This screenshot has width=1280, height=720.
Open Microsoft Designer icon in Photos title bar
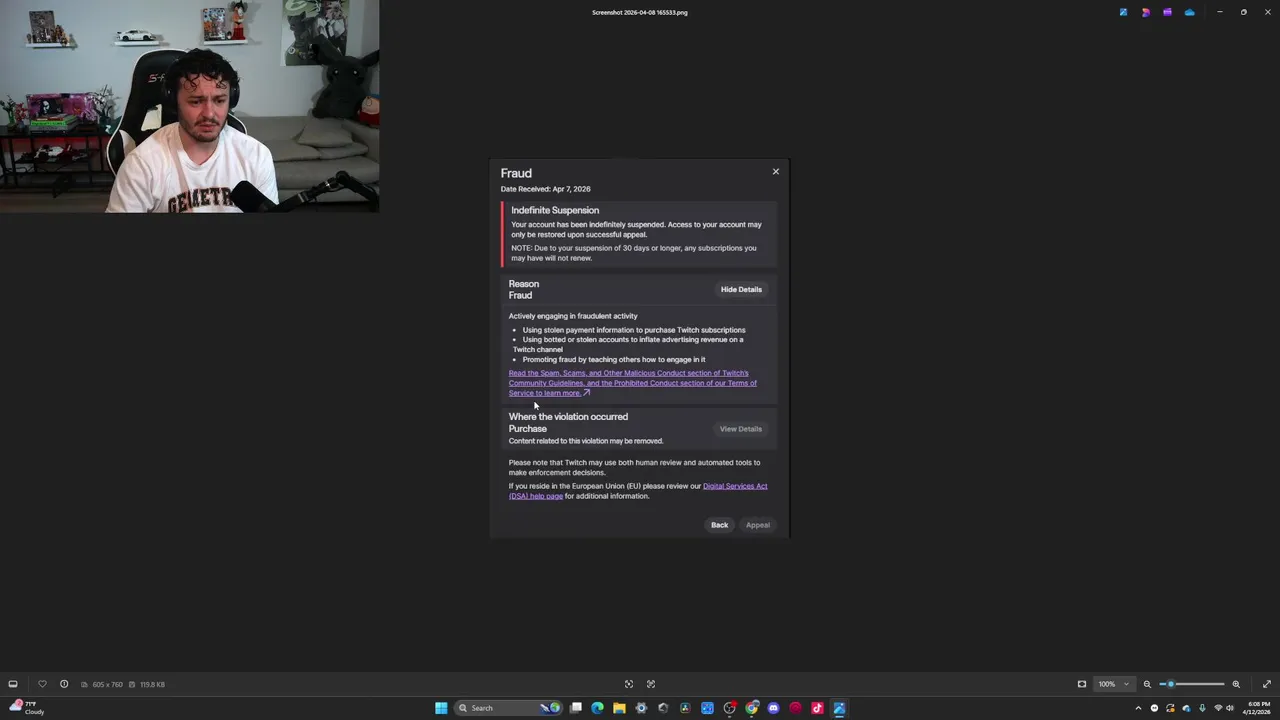coord(1145,12)
